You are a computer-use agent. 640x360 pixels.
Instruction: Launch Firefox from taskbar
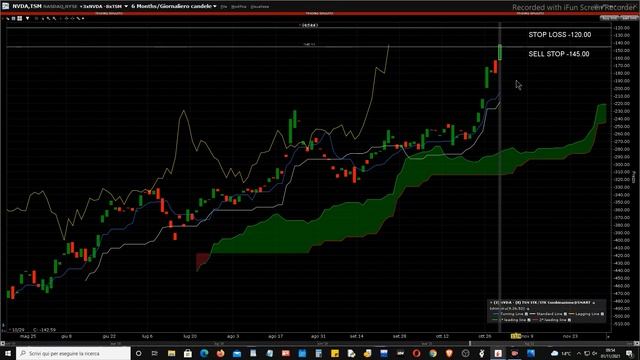pos(220,353)
